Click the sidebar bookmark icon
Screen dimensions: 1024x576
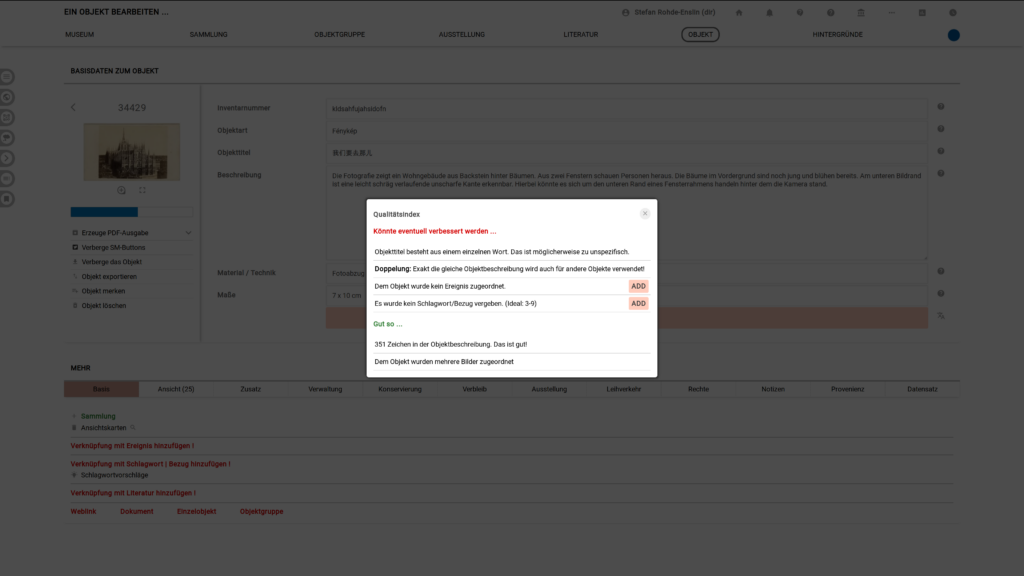7,199
